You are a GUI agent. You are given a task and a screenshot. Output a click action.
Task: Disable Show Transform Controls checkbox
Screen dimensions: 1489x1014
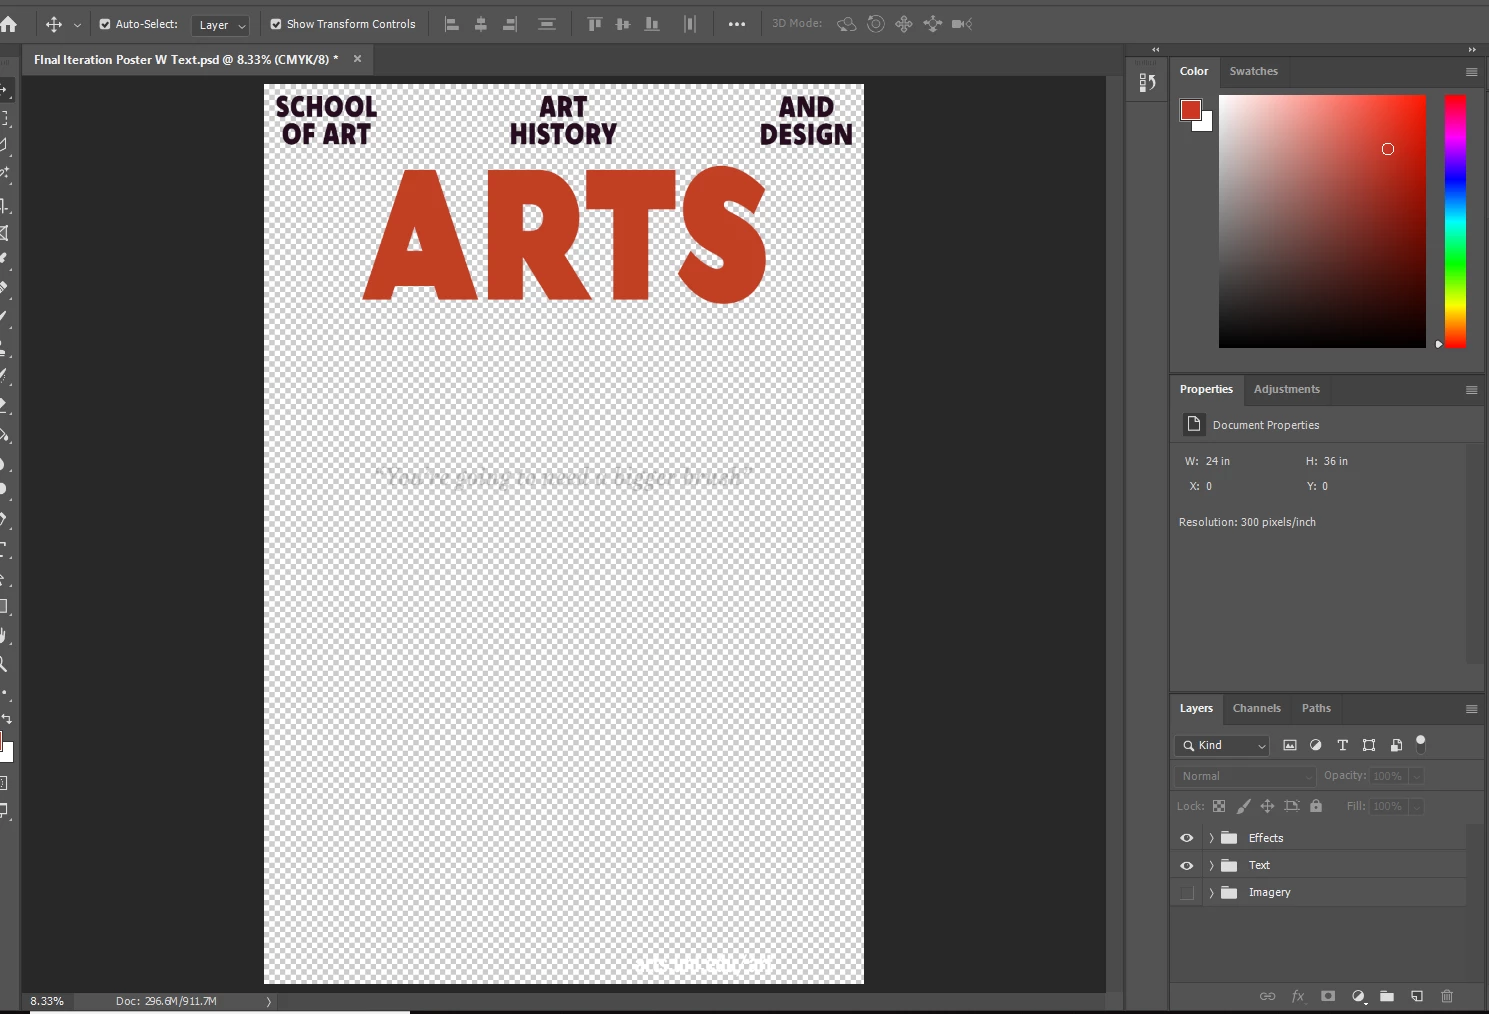click(276, 24)
